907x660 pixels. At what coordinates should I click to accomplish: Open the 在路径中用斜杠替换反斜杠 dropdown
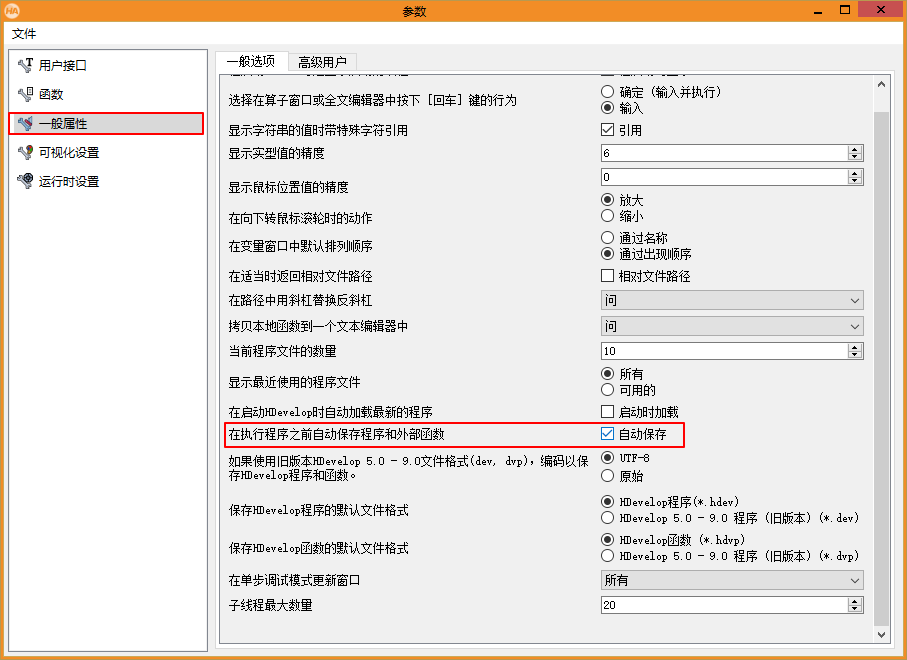click(732, 300)
